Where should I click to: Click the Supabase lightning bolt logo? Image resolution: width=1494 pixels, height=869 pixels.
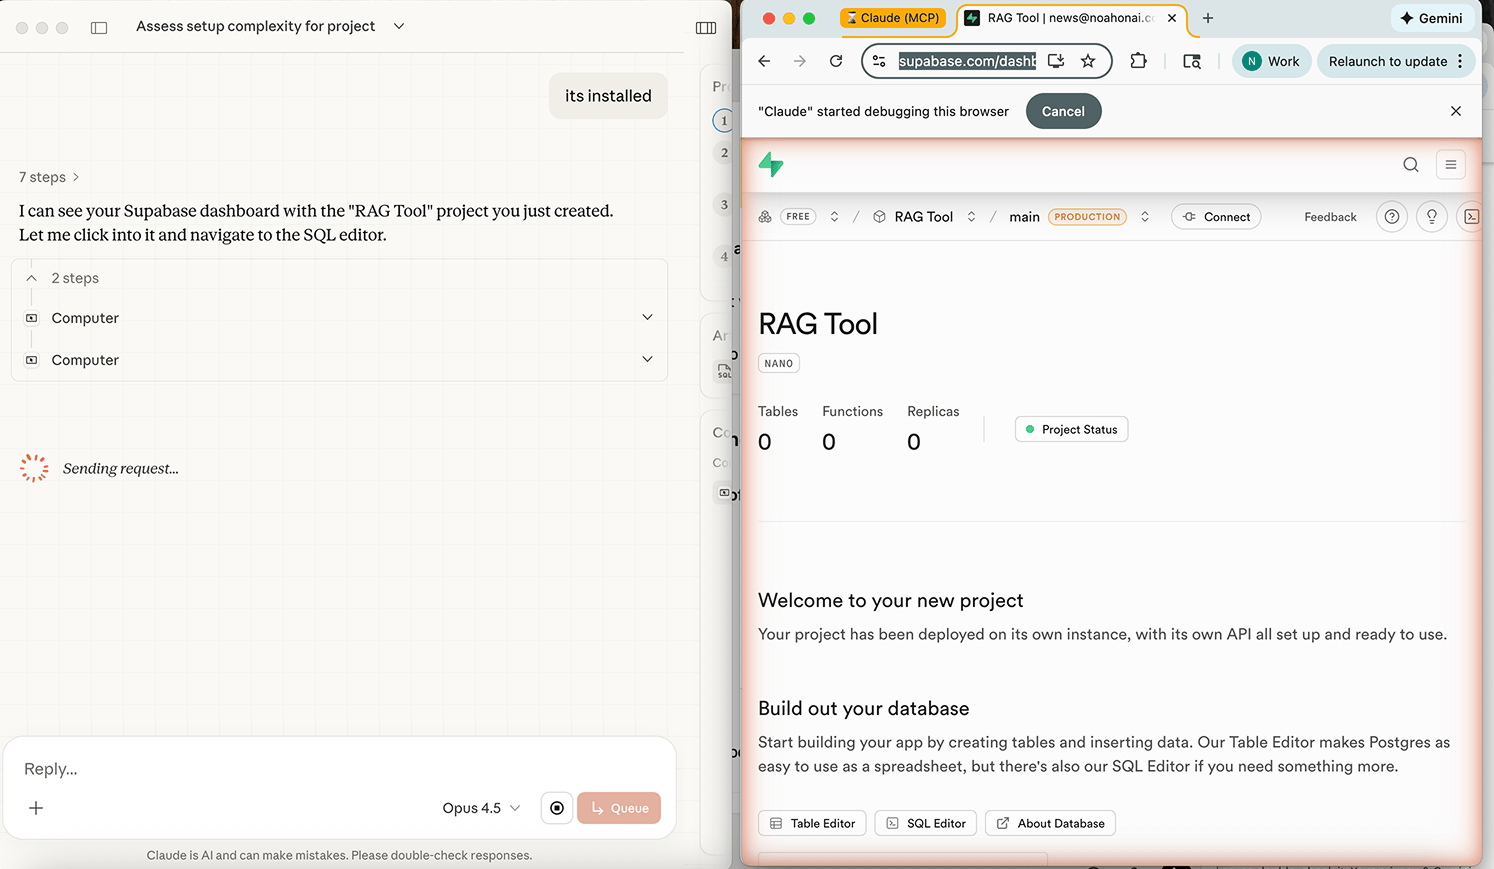point(771,164)
